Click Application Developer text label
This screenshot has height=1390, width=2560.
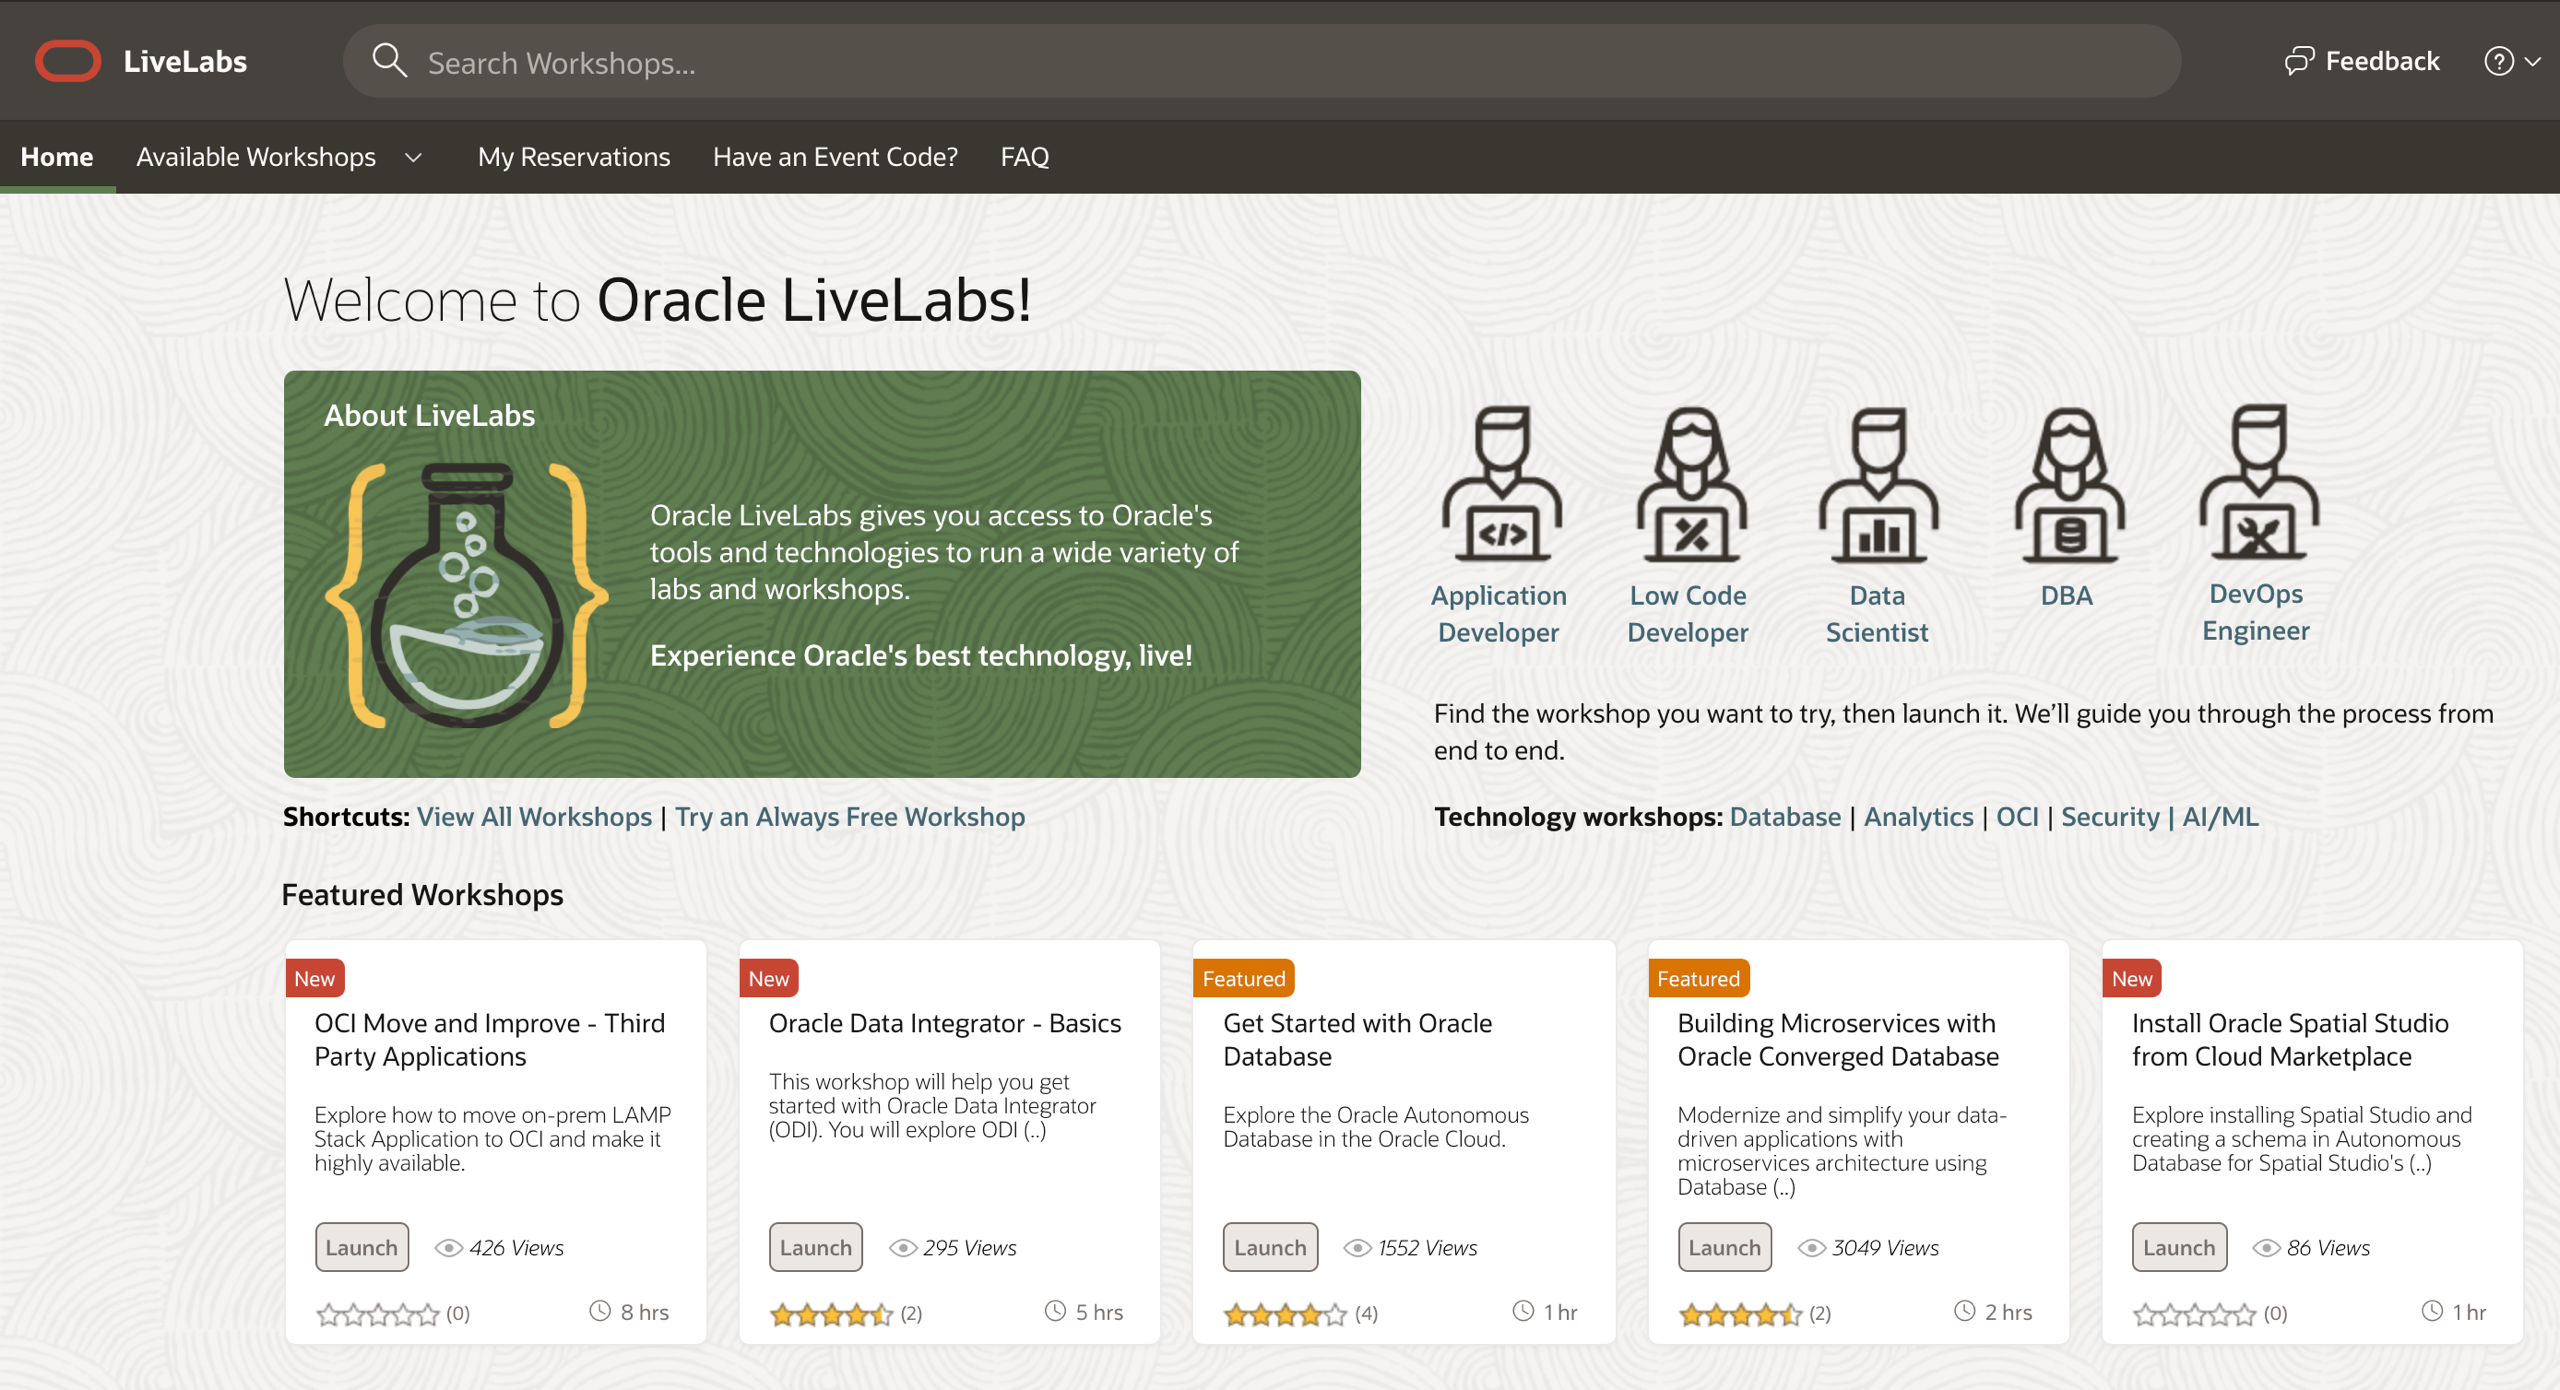click(1498, 613)
